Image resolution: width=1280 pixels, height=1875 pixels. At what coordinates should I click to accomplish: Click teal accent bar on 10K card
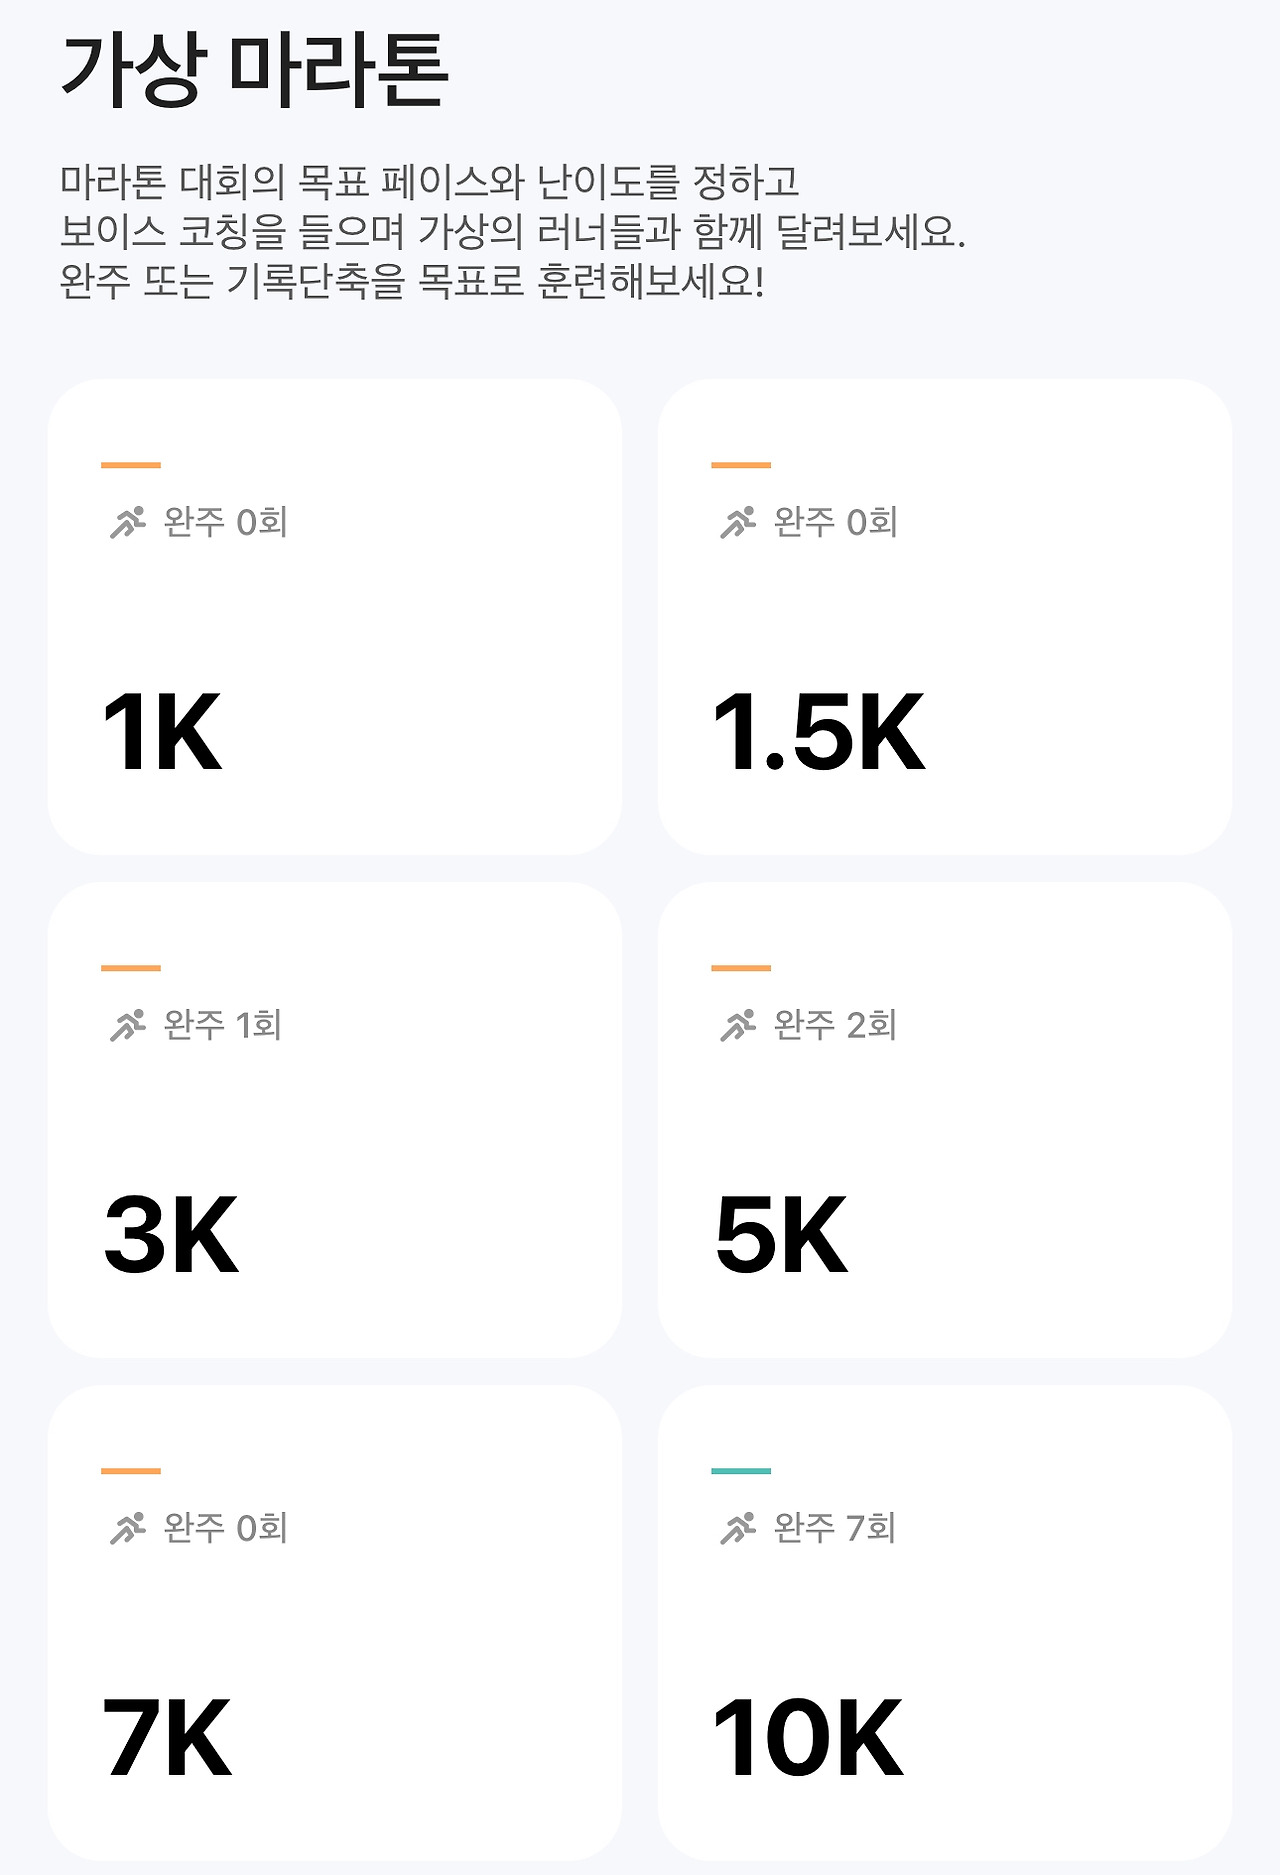[741, 1471]
